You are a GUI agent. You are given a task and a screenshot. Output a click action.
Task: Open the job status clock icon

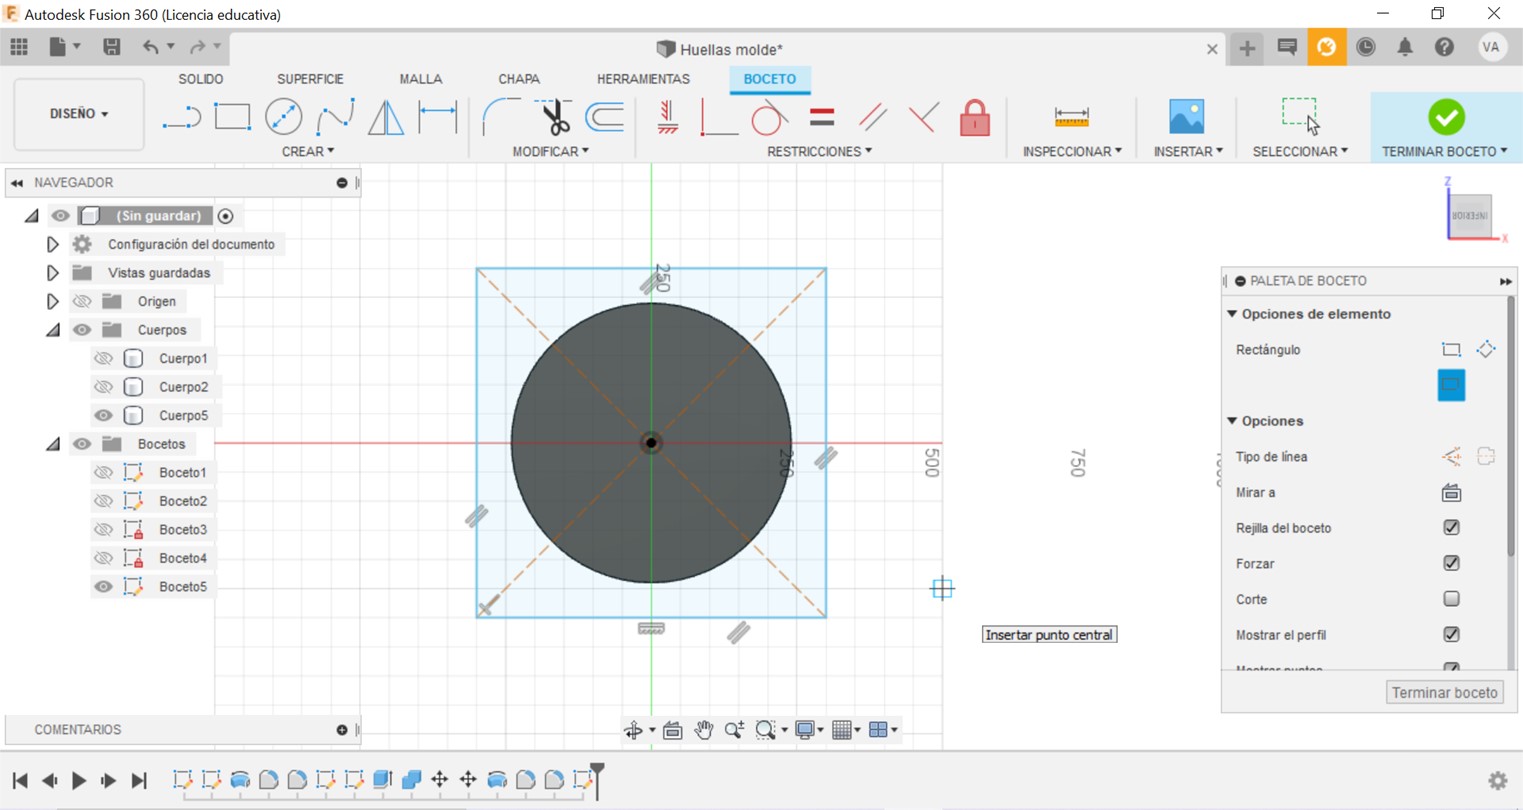coord(1365,47)
